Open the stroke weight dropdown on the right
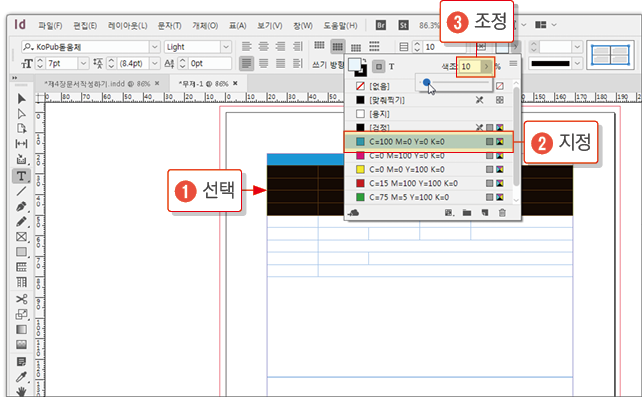The height and width of the screenshot is (397, 642). click(577, 47)
